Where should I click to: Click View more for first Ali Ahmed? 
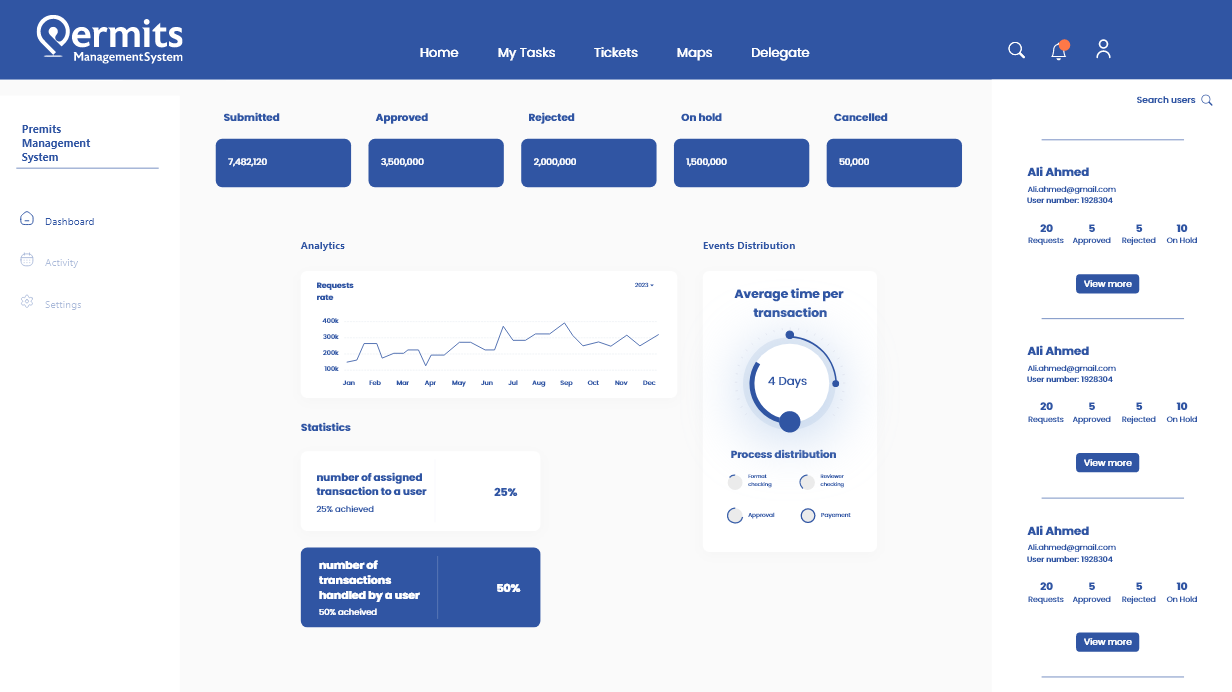pos(1107,284)
